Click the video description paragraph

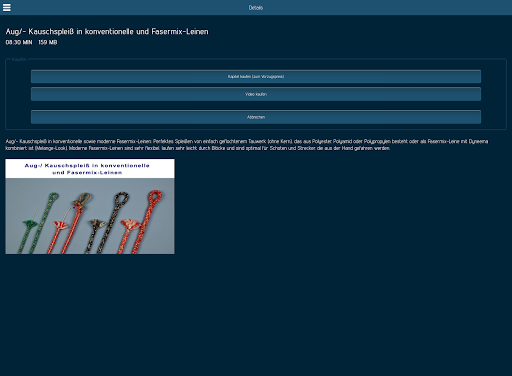pos(247,145)
